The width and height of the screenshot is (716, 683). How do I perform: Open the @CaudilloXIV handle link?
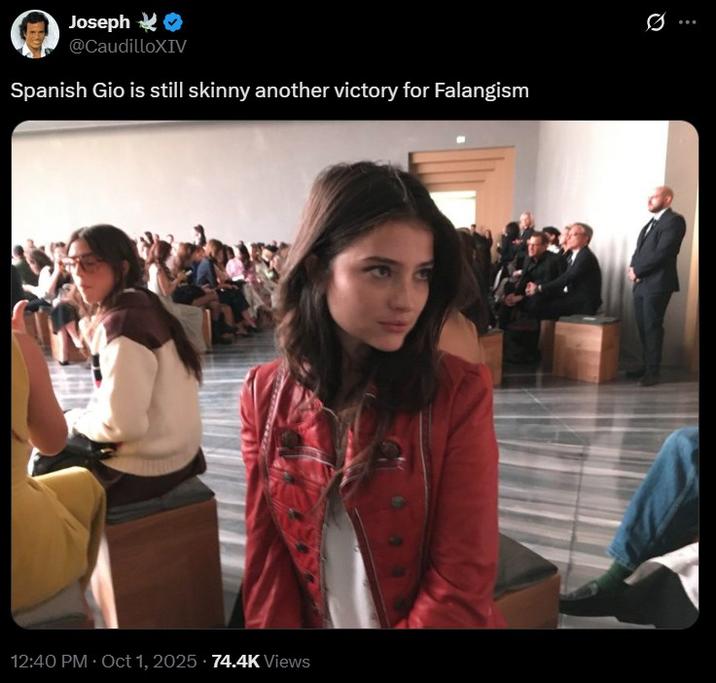(127, 45)
